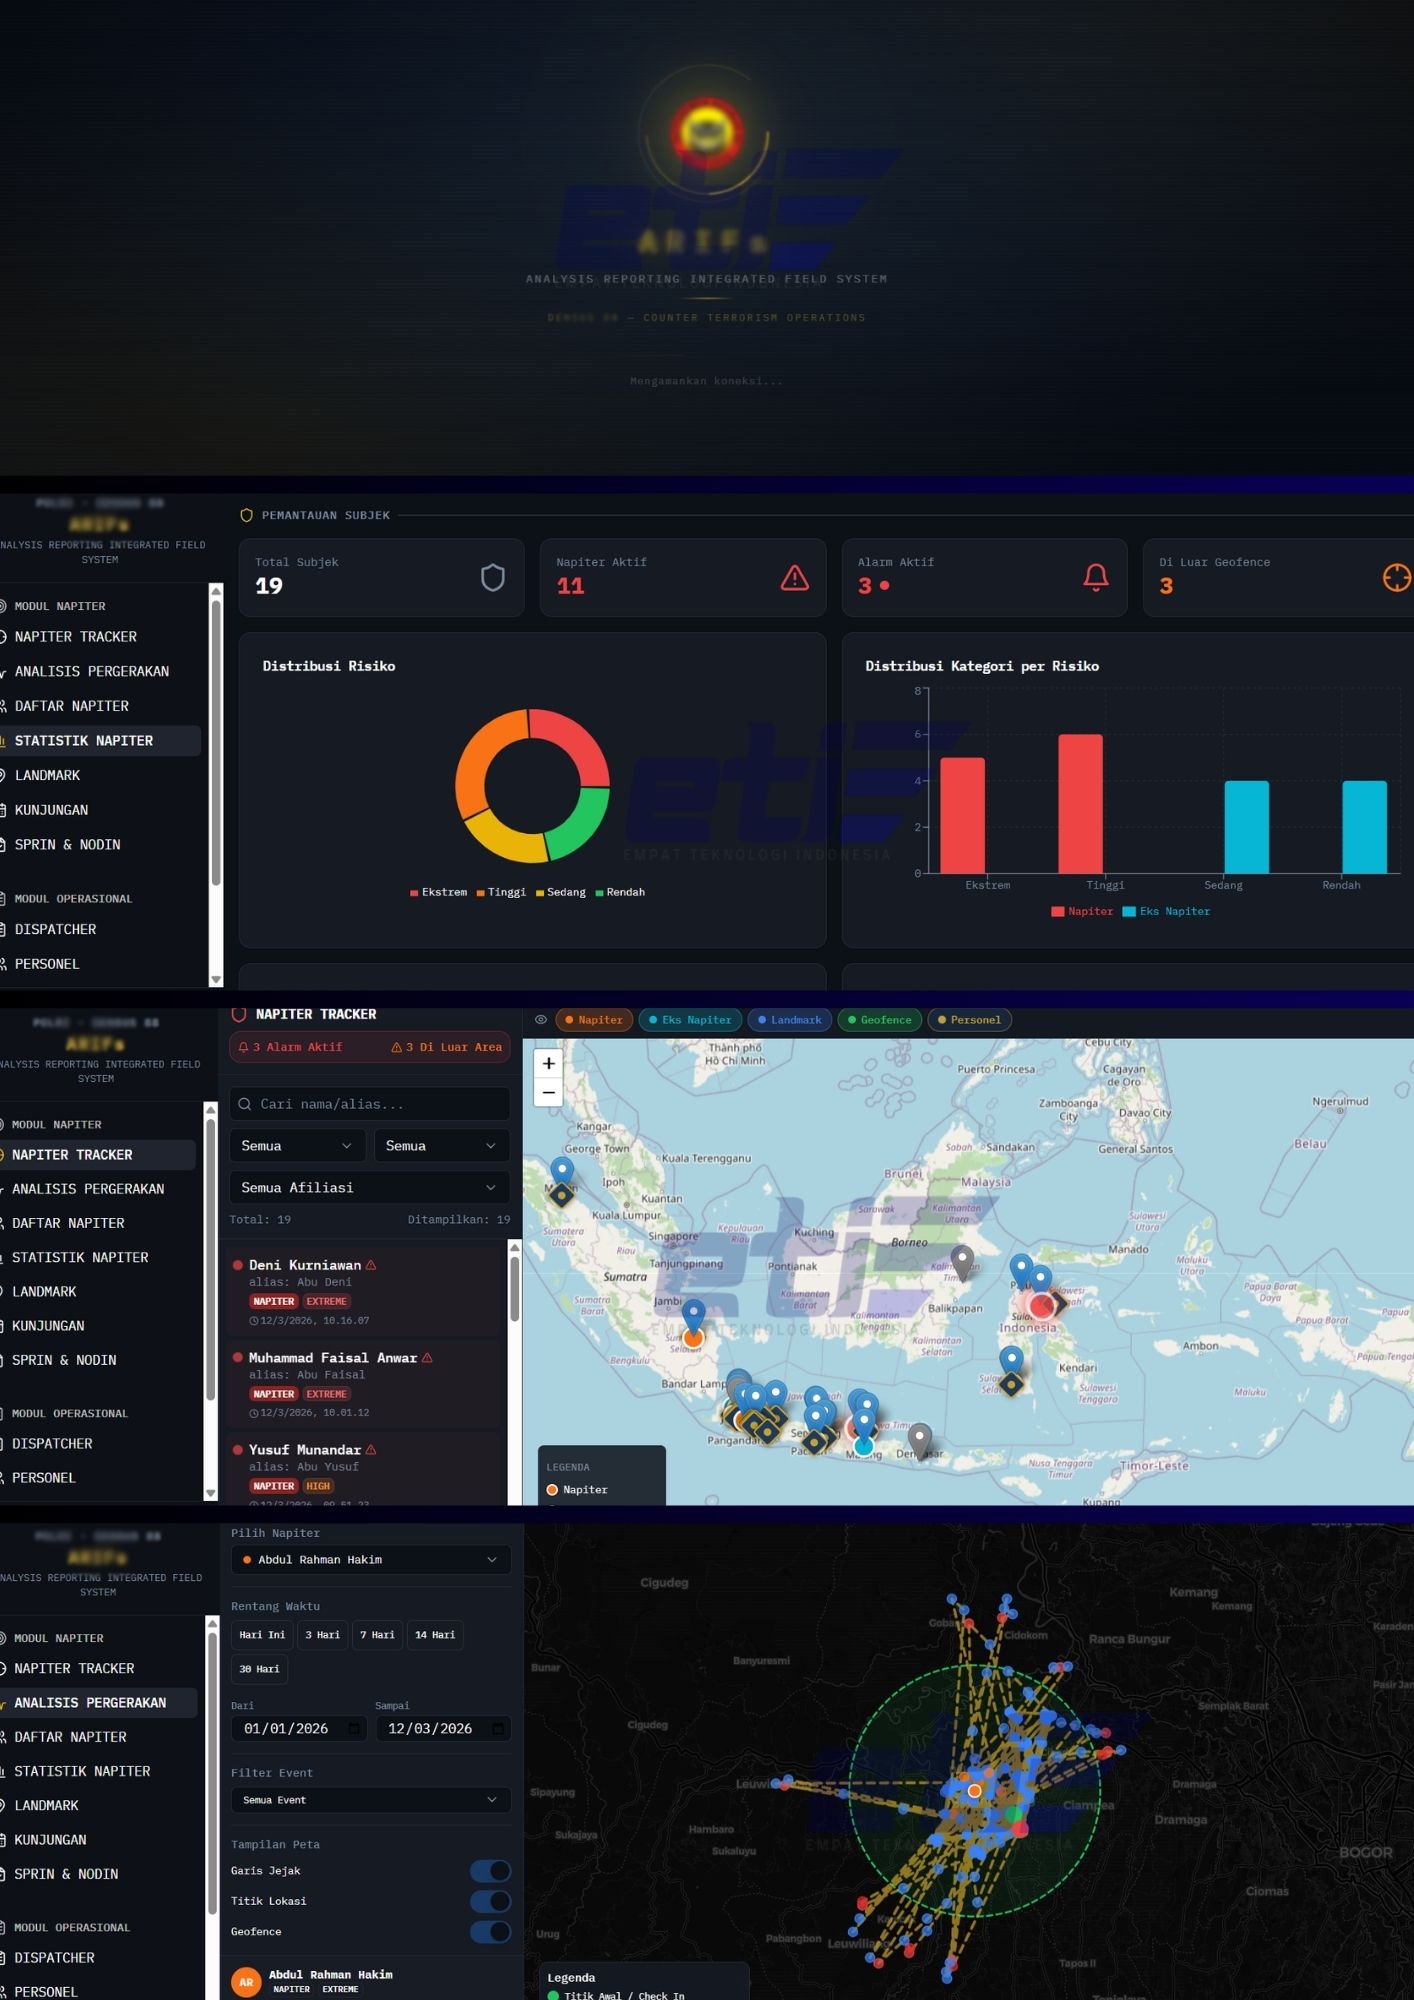Viewport: 1414px width, 2000px height.
Task: Open the Pilih Napiter dropdown showing Abdul Rahman Hakim
Action: tap(371, 1560)
